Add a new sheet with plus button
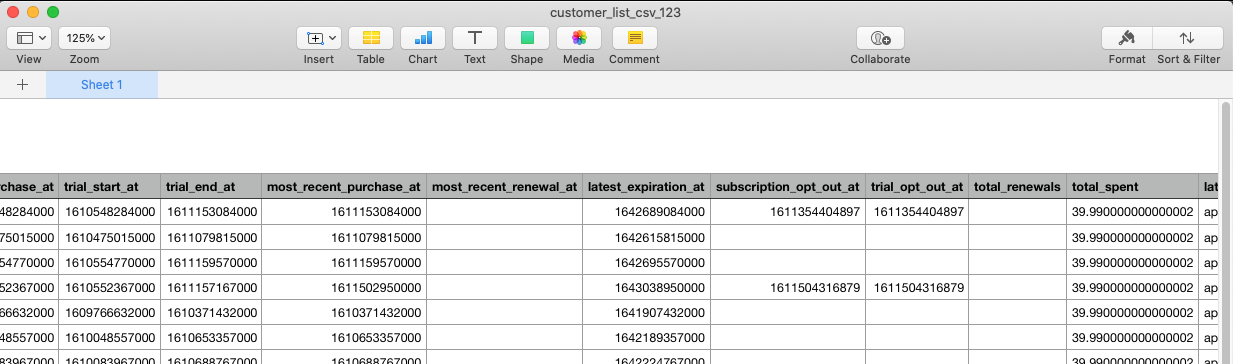1233x364 pixels. tap(22, 85)
